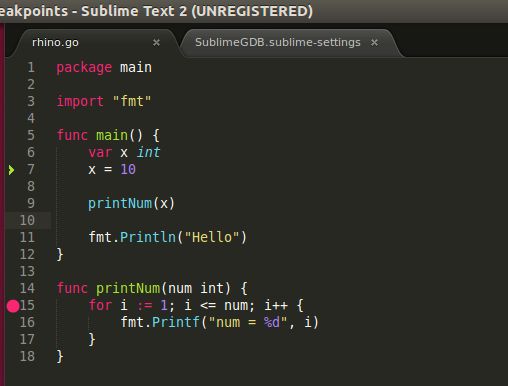Click the number 10 in 'x = 10'
Viewport: 508px width, 386px height.
pos(128,170)
